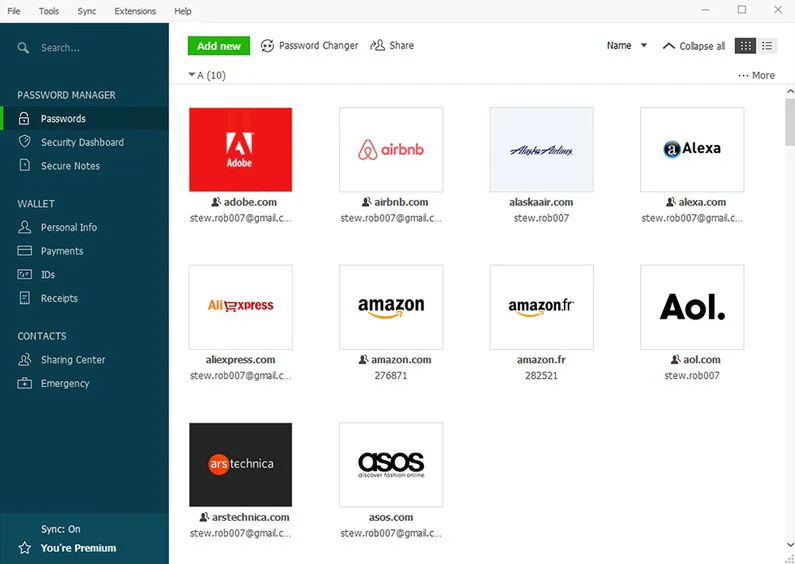Click the Password Changer label
The image size is (795, 564).
click(318, 46)
